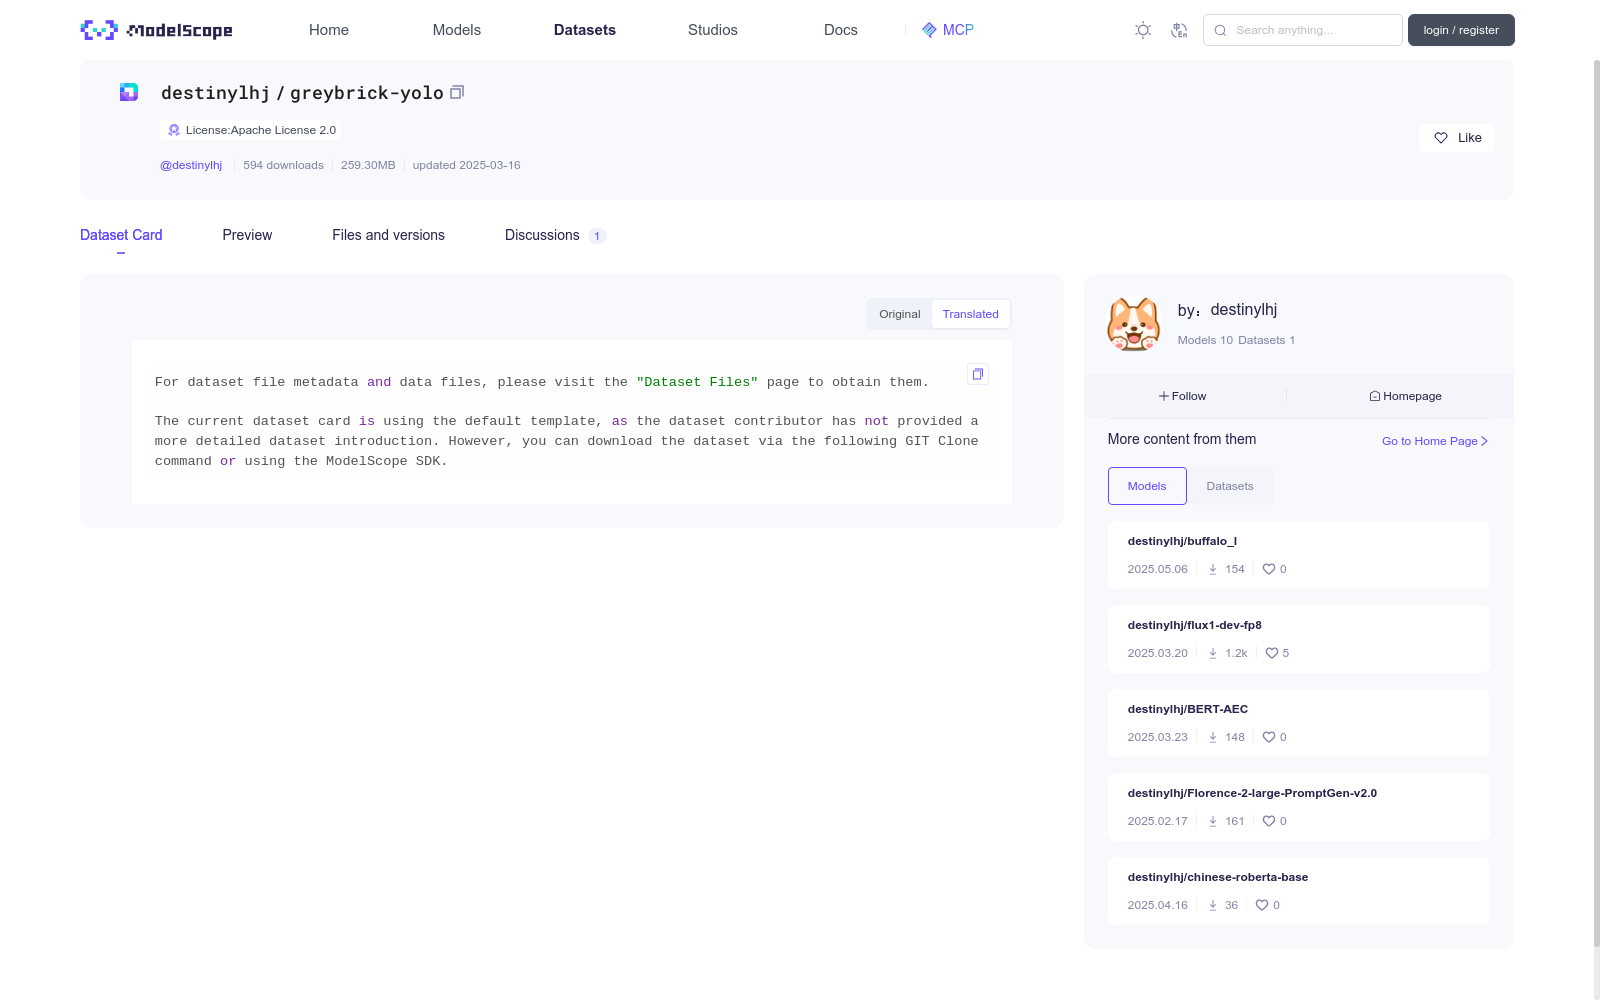The width and height of the screenshot is (1600, 1000).
Task: Click the login / register button
Action: point(1461,30)
